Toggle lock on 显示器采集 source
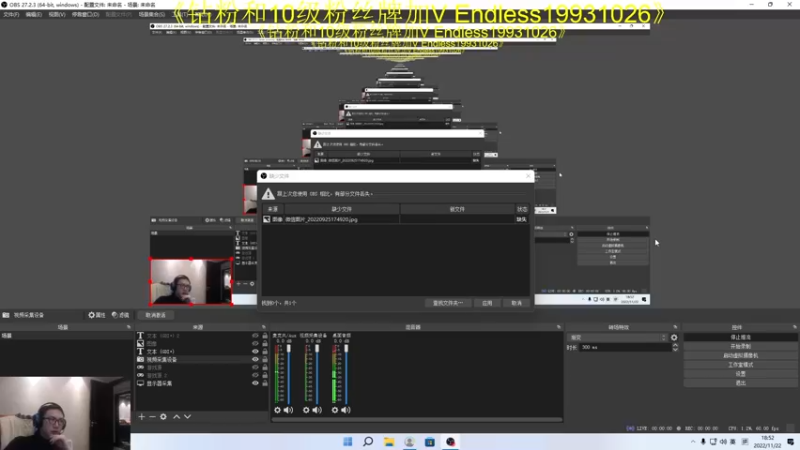The height and width of the screenshot is (450, 800). (265, 383)
